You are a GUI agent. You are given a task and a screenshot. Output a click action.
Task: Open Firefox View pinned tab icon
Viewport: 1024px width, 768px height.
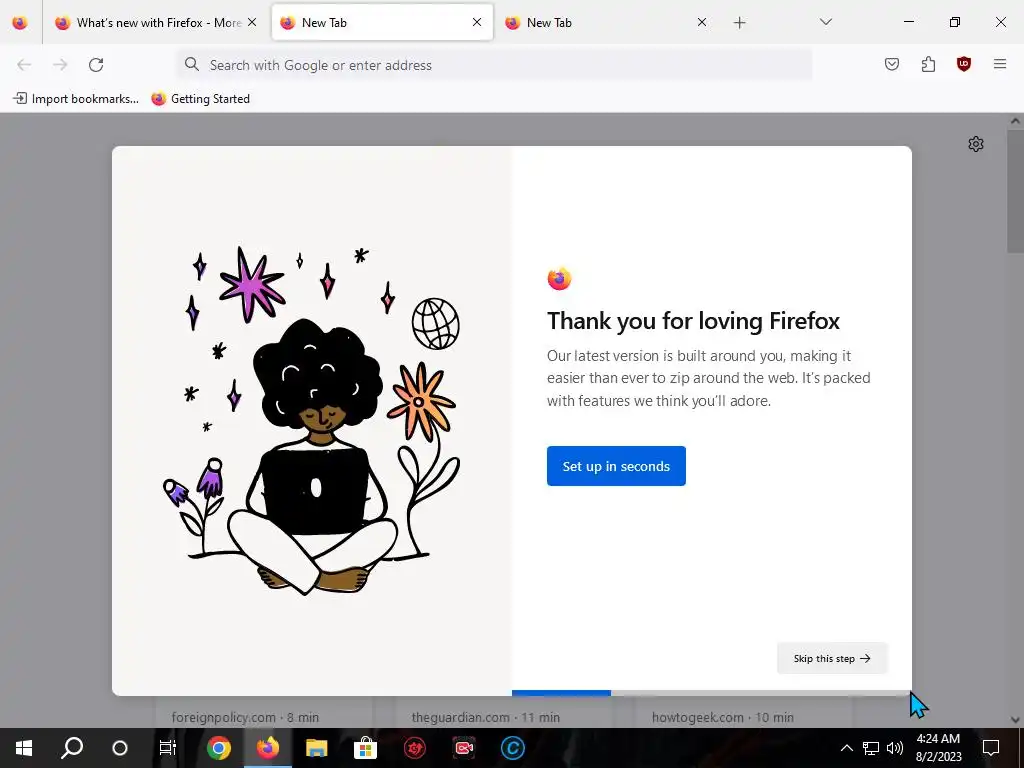coord(20,23)
